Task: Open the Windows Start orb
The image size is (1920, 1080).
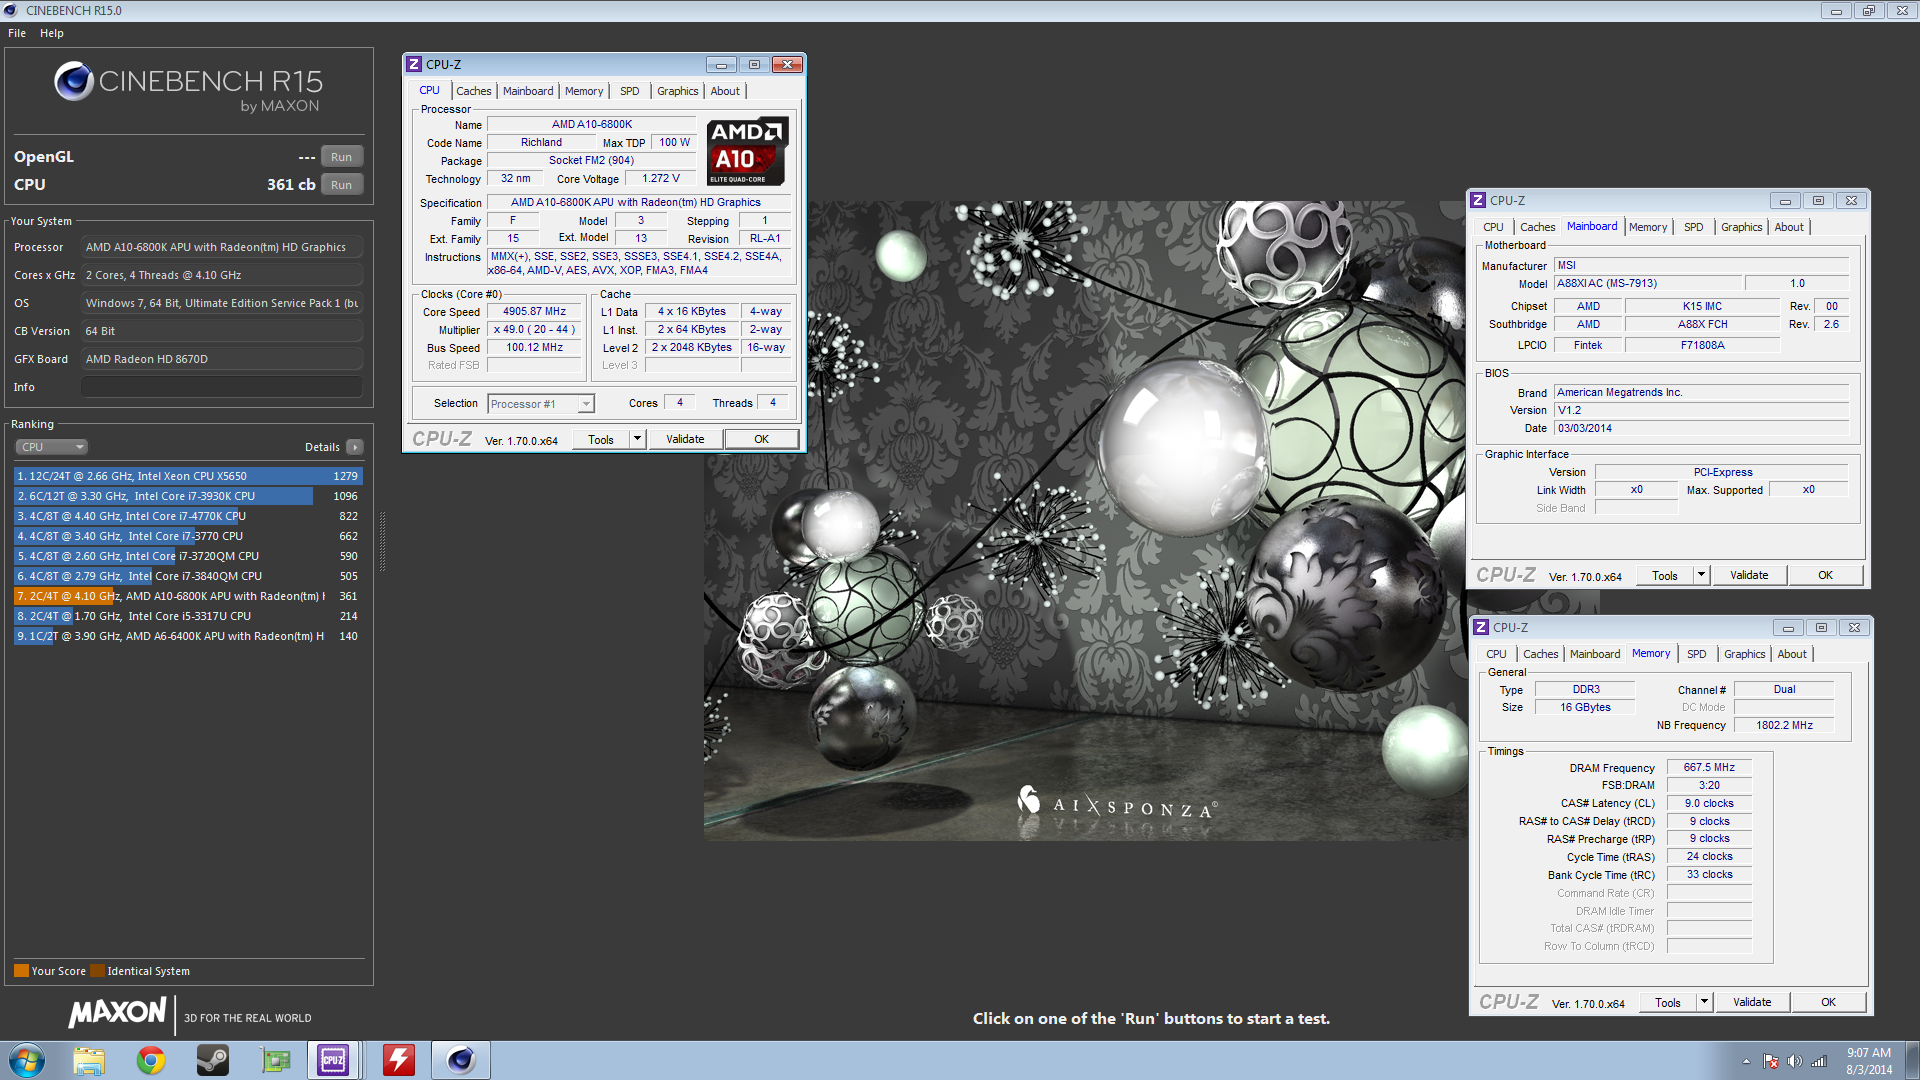Action: (27, 1060)
